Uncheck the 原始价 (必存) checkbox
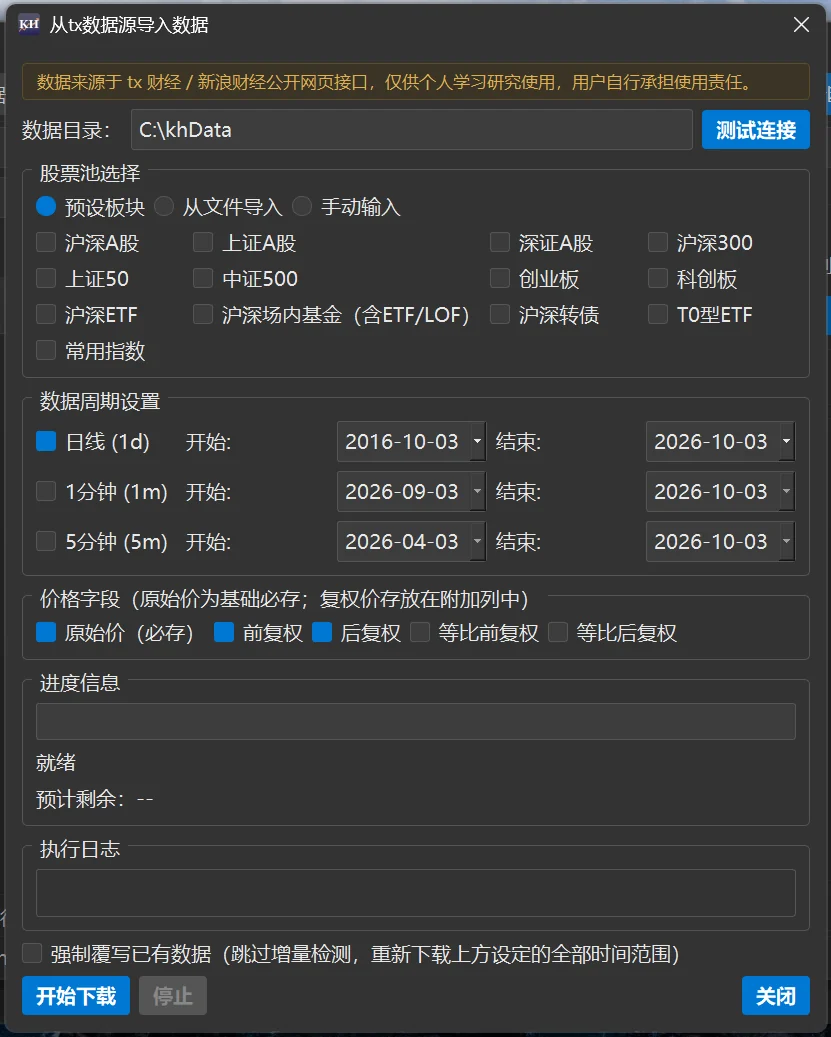Screen dimensions: 831x1037 46,632
